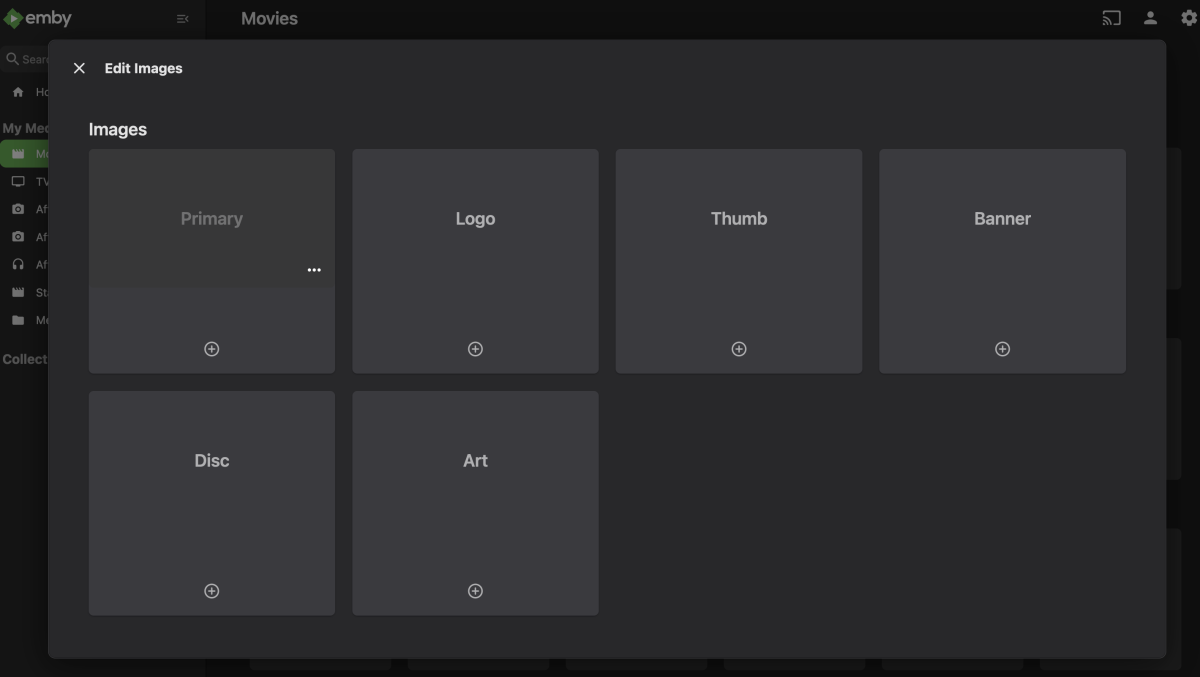Select the highlighted Movies library in sidebar
Viewport: 1200px width, 677px height.
(19, 153)
